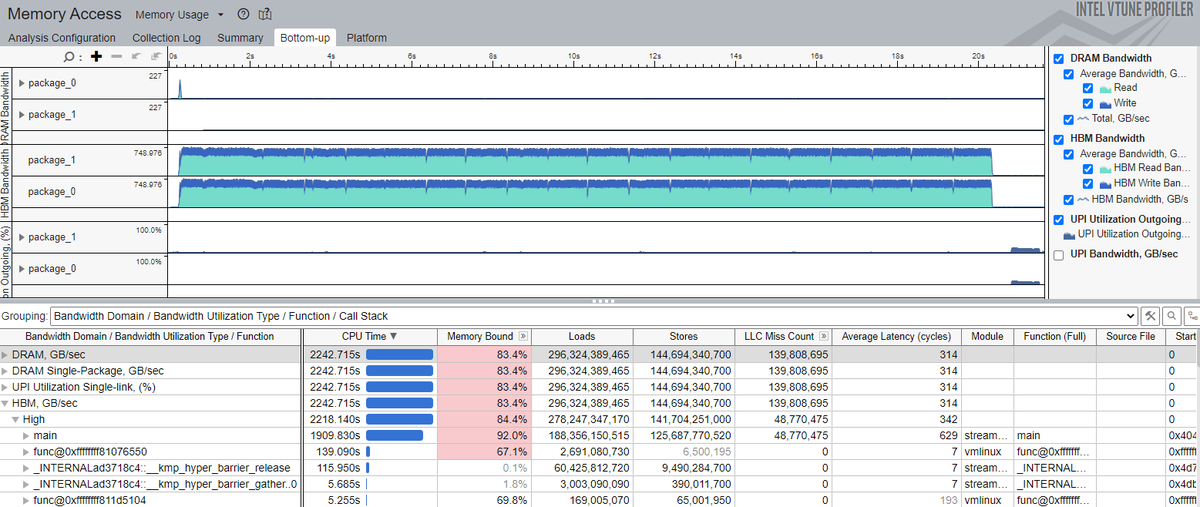Screen dimensions: 1200x507
Task: Open the Summary tab
Action: tap(240, 38)
